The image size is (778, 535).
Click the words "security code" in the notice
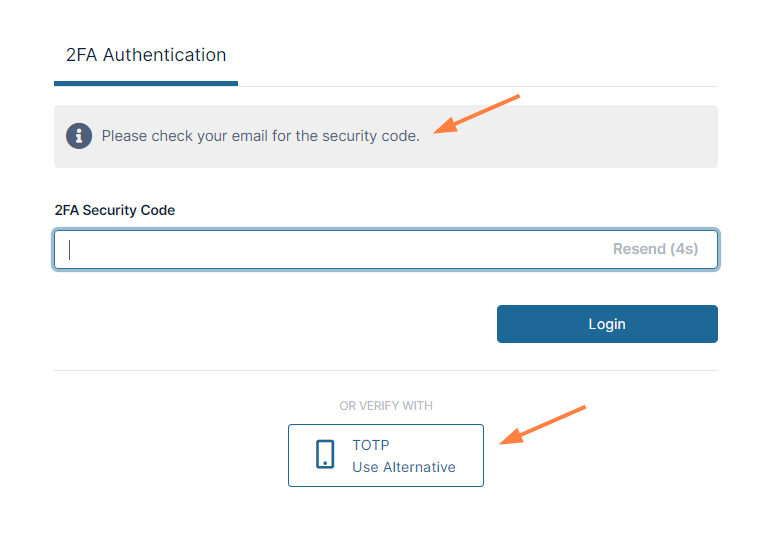coord(369,136)
